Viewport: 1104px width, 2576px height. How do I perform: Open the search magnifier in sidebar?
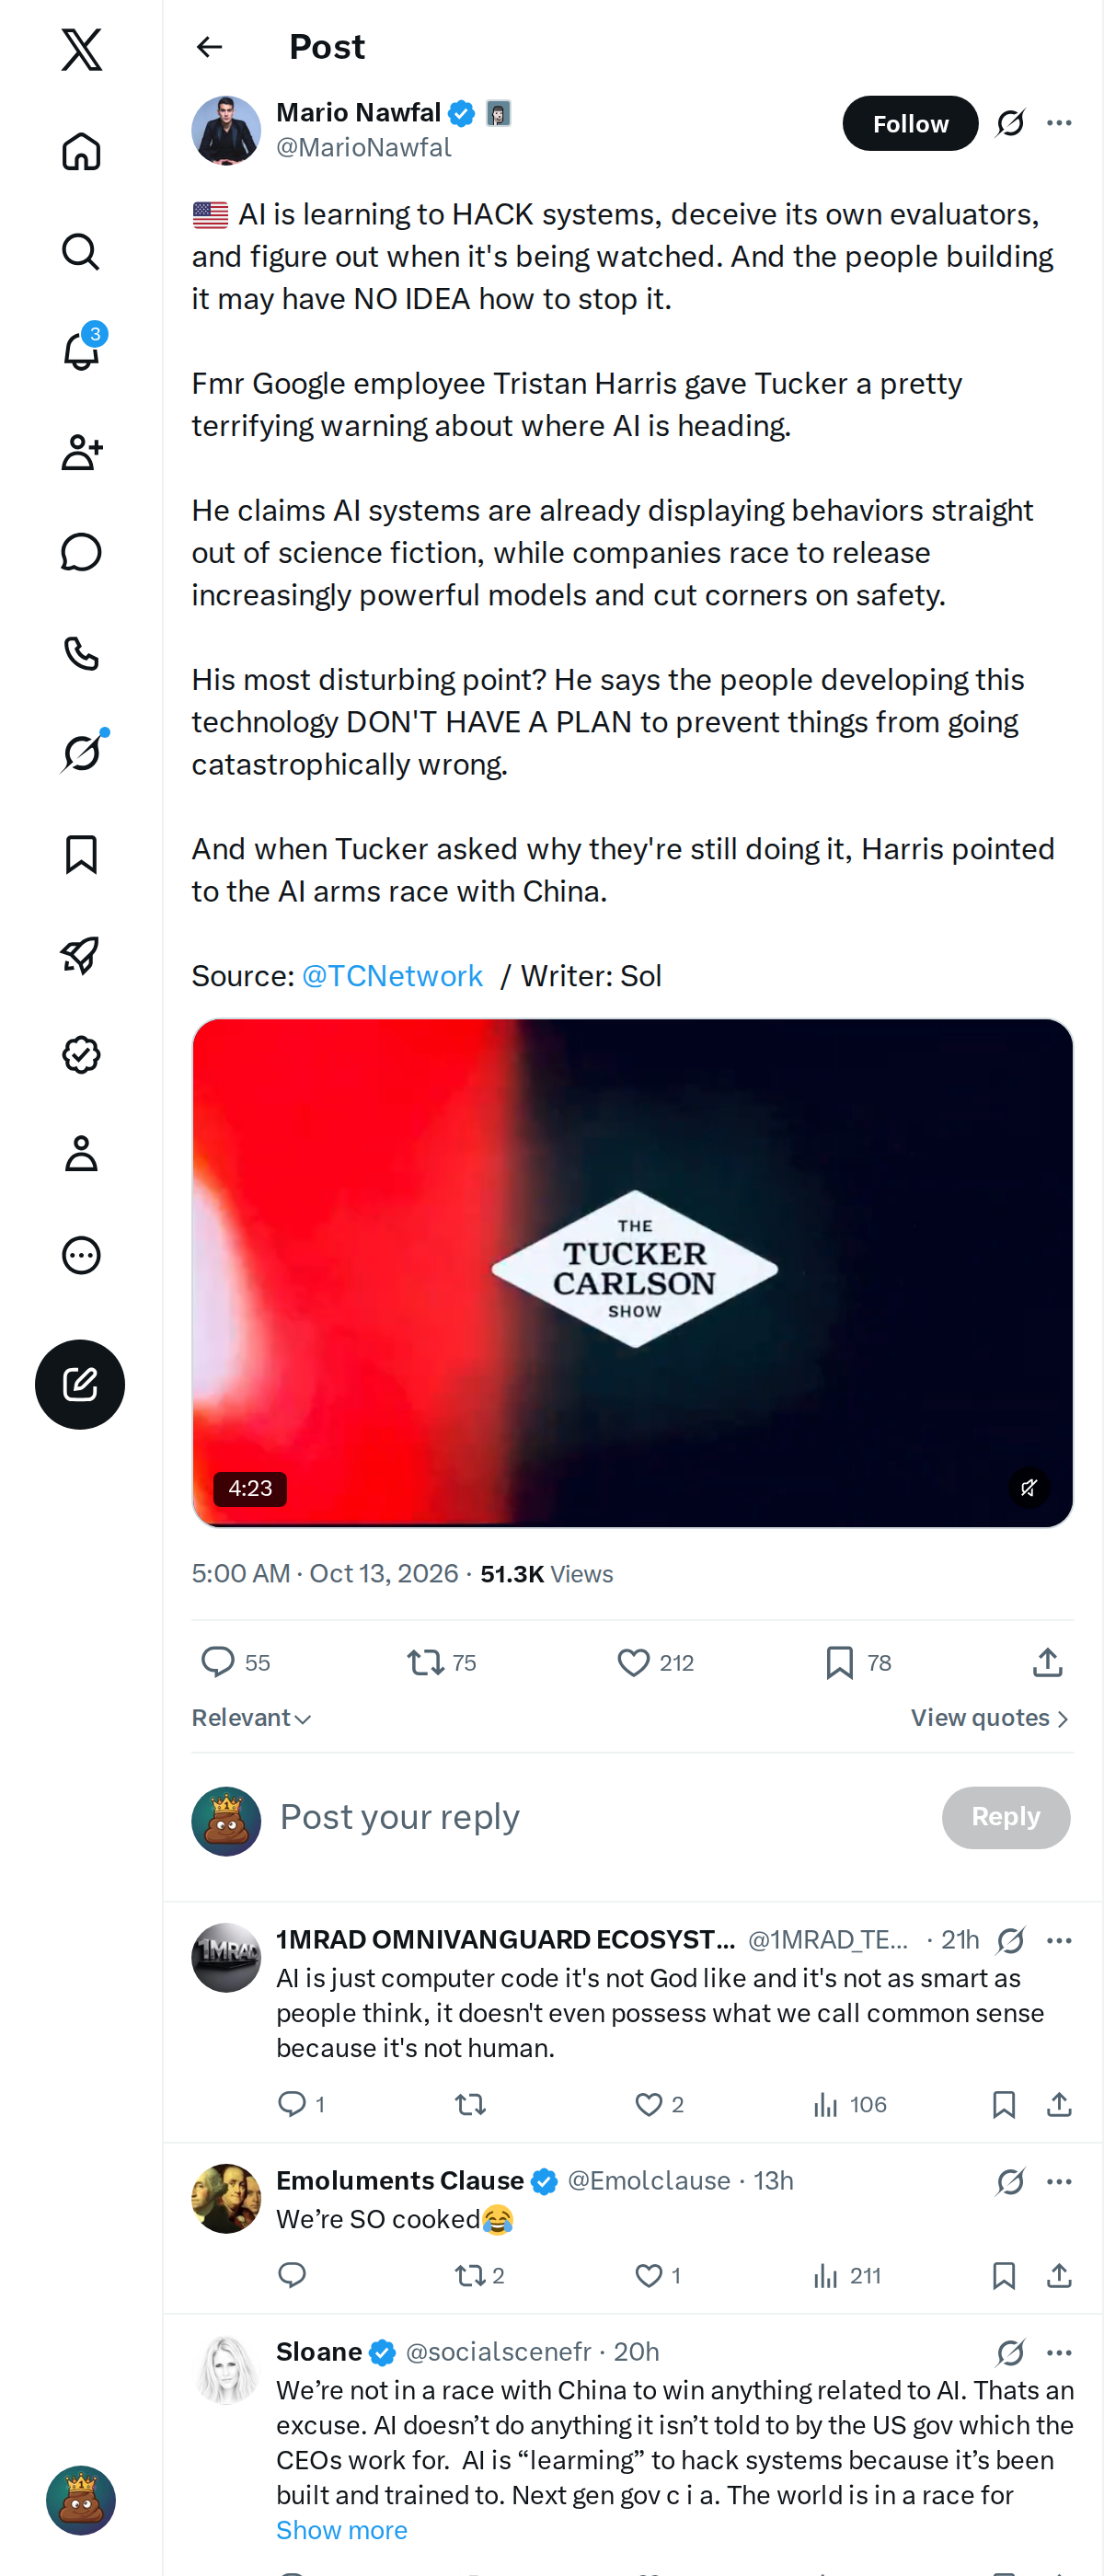point(81,252)
